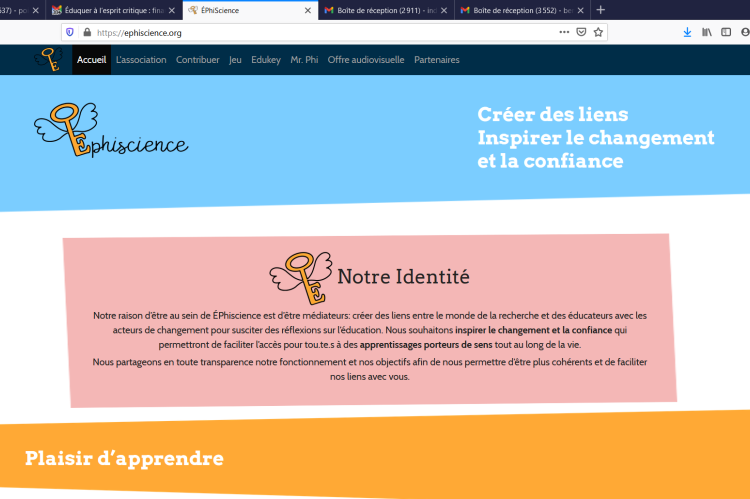
Task: Click the Plaisir d'apprendre heading
Action: pyautogui.click(x=124, y=458)
